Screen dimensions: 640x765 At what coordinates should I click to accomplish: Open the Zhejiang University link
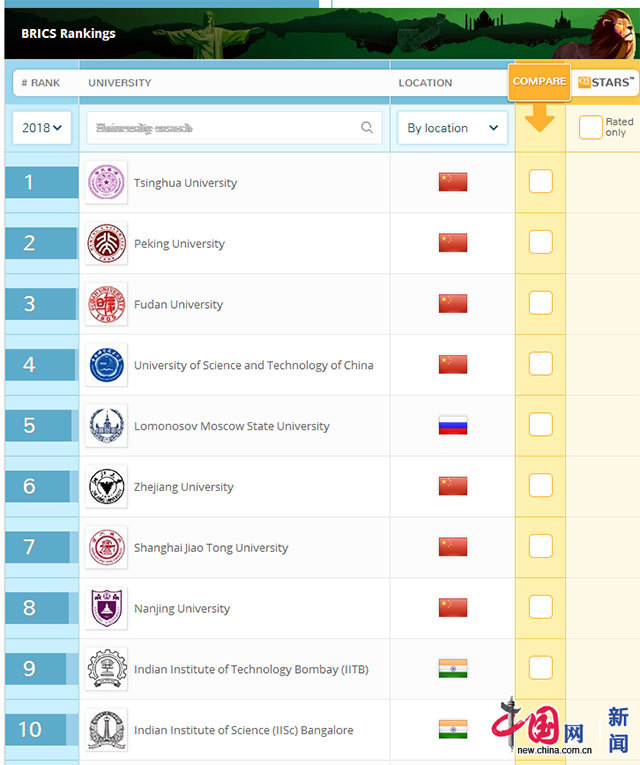pyautogui.click(x=184, y=487)
